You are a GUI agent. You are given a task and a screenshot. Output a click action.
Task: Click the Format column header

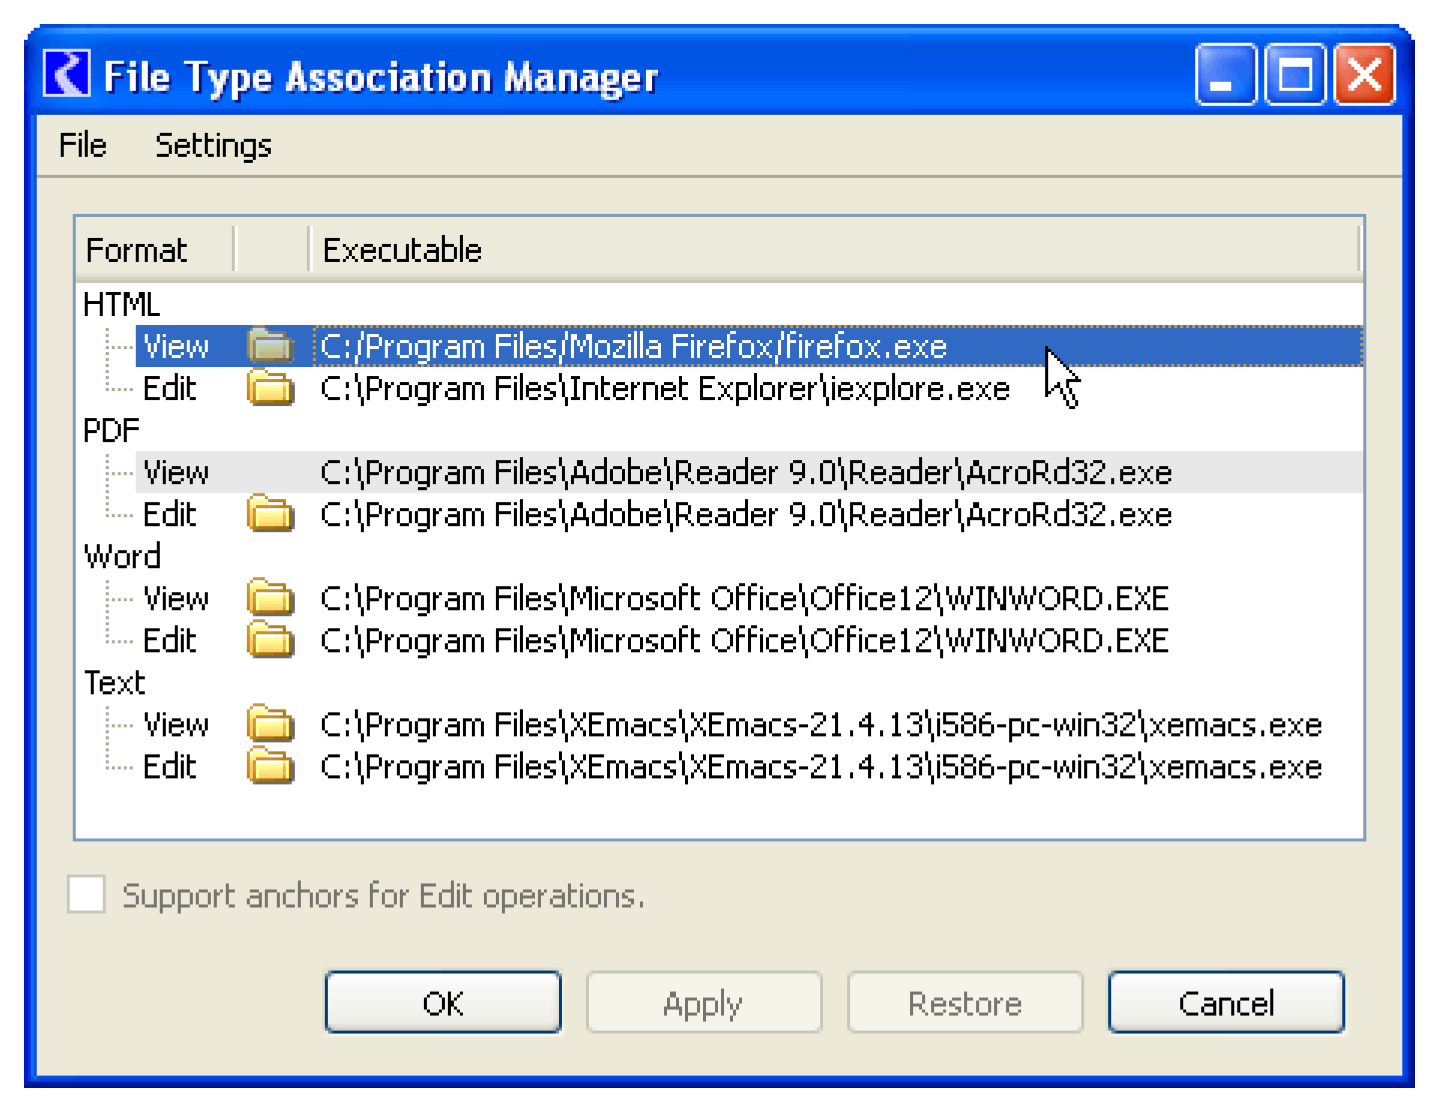click(x=137, y=250)
